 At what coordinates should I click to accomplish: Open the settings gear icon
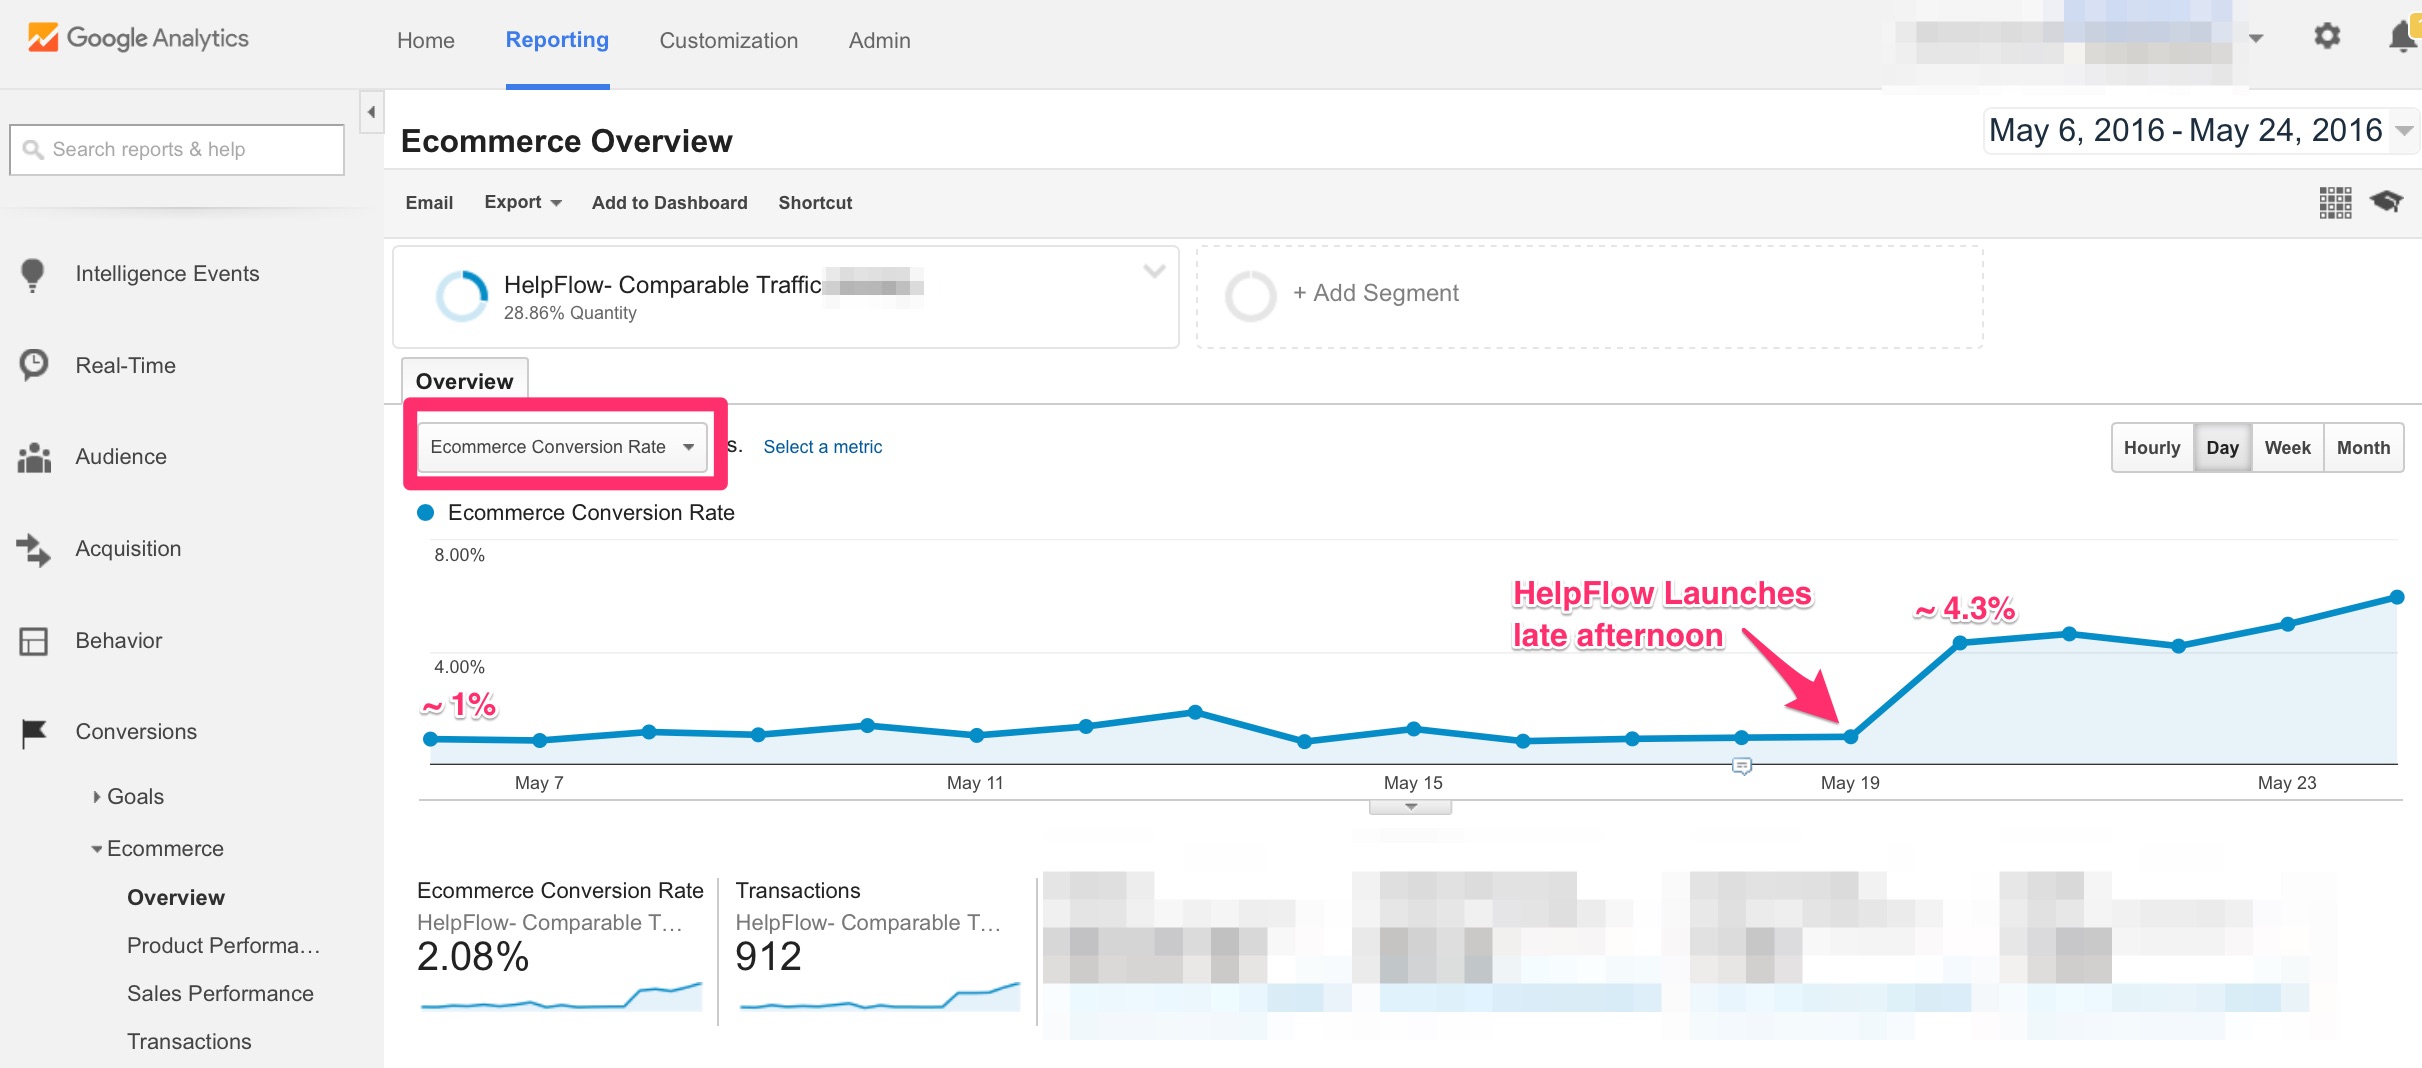[2327, 37]
